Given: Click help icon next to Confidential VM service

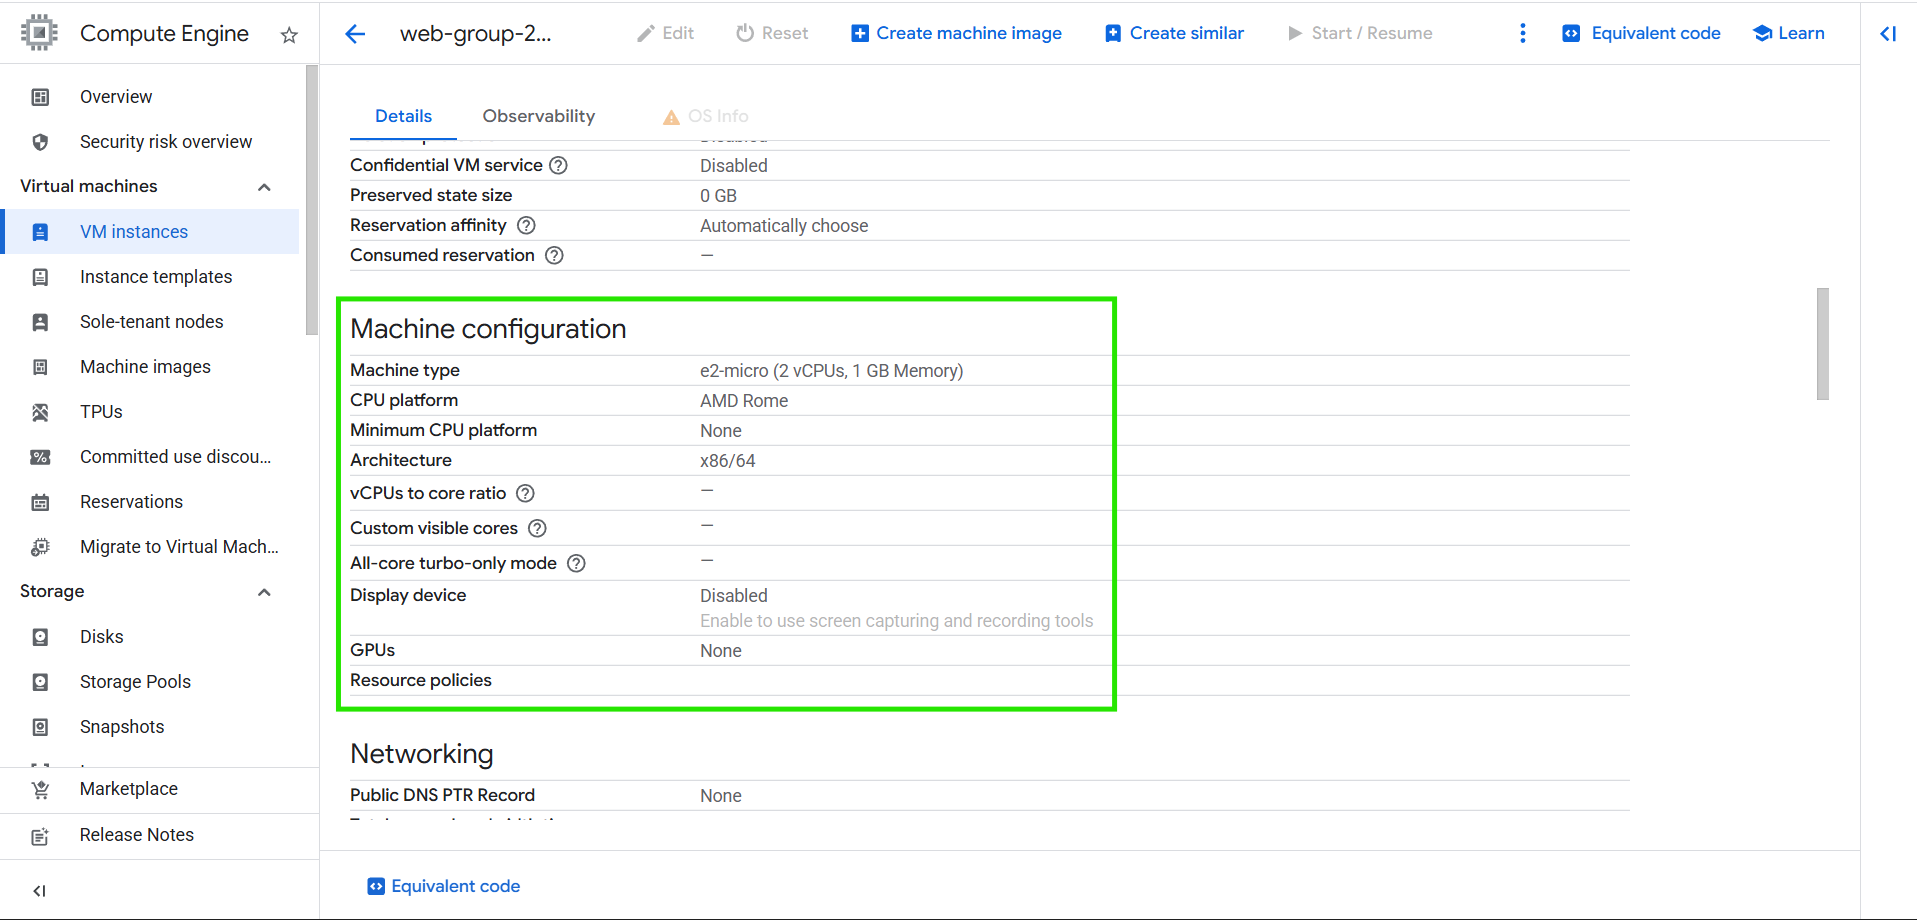Looking at the screenshot, I should (x=559, y=165).
